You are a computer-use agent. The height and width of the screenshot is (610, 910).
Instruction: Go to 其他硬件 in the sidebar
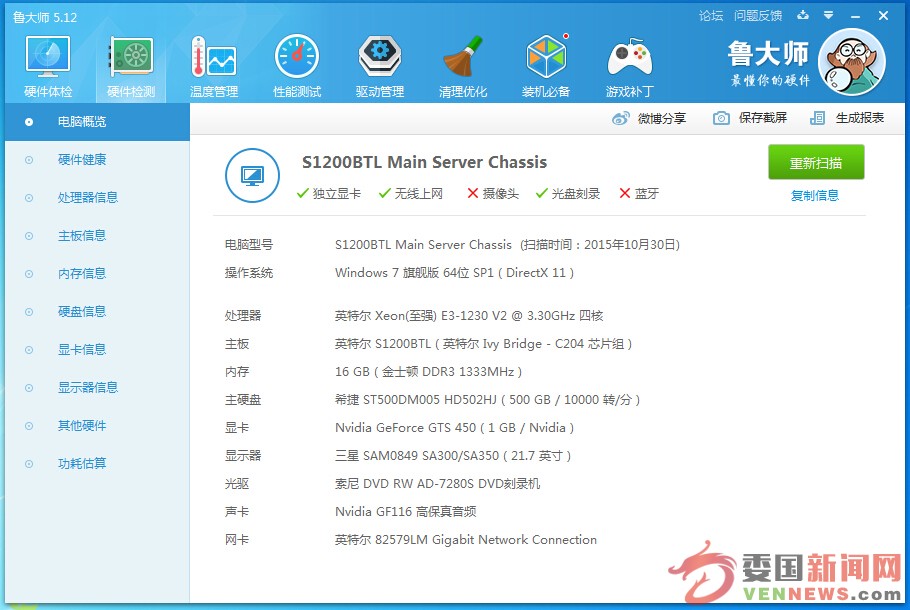[x=98, y=426]
